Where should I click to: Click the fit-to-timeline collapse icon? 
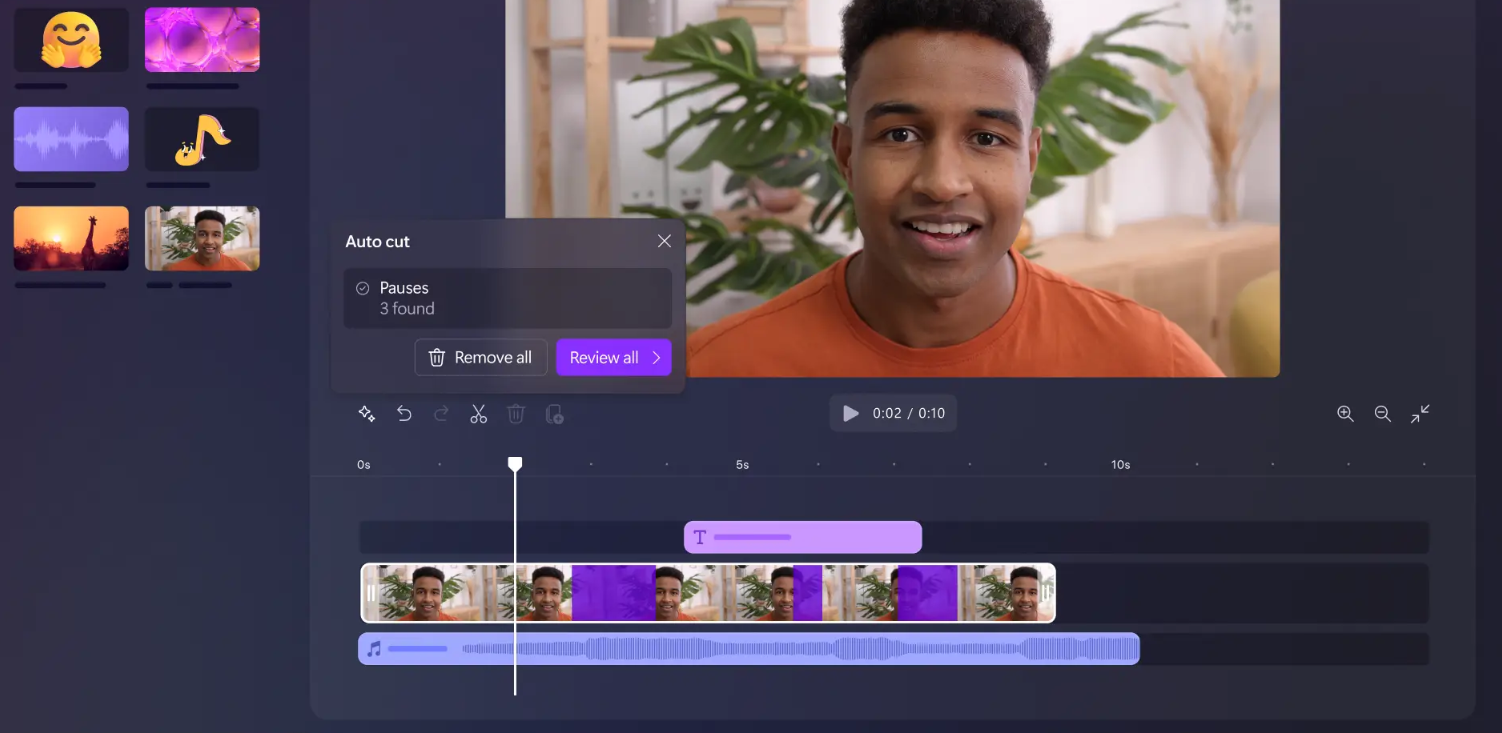1420,414
